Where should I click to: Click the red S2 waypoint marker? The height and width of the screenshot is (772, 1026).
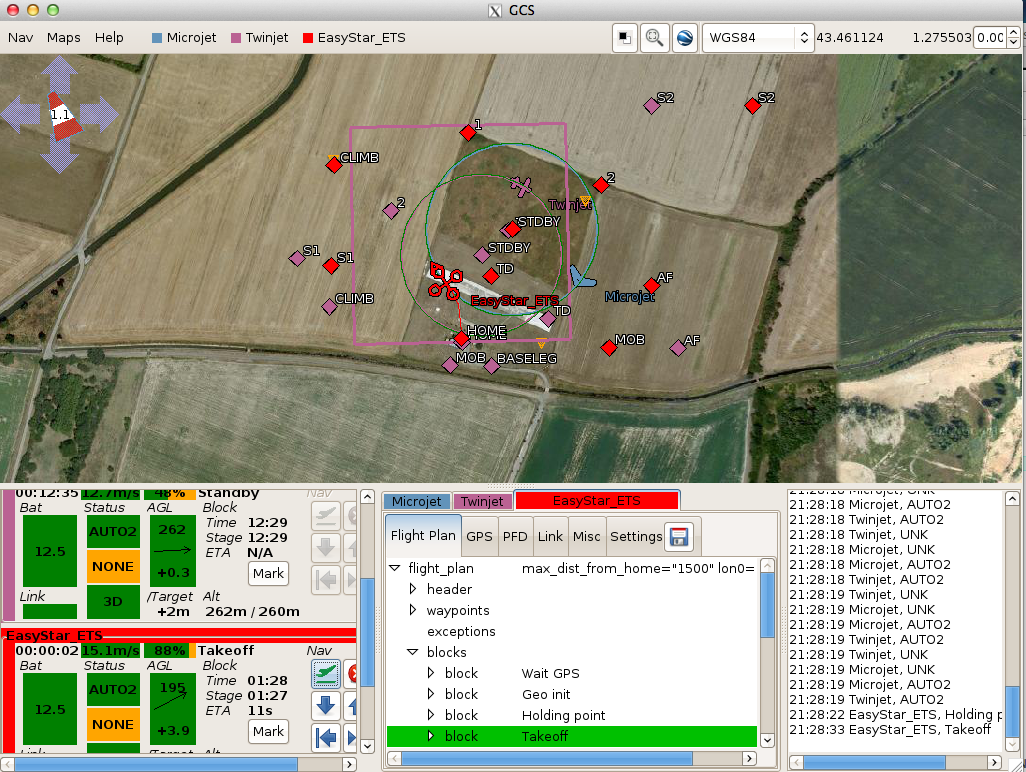coord(752,105)
